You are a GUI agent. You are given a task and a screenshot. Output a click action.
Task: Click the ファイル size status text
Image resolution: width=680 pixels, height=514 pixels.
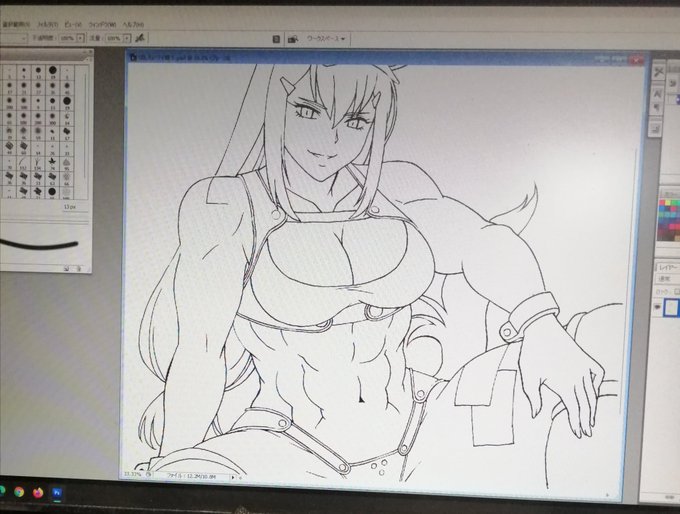tap(192, 476)
